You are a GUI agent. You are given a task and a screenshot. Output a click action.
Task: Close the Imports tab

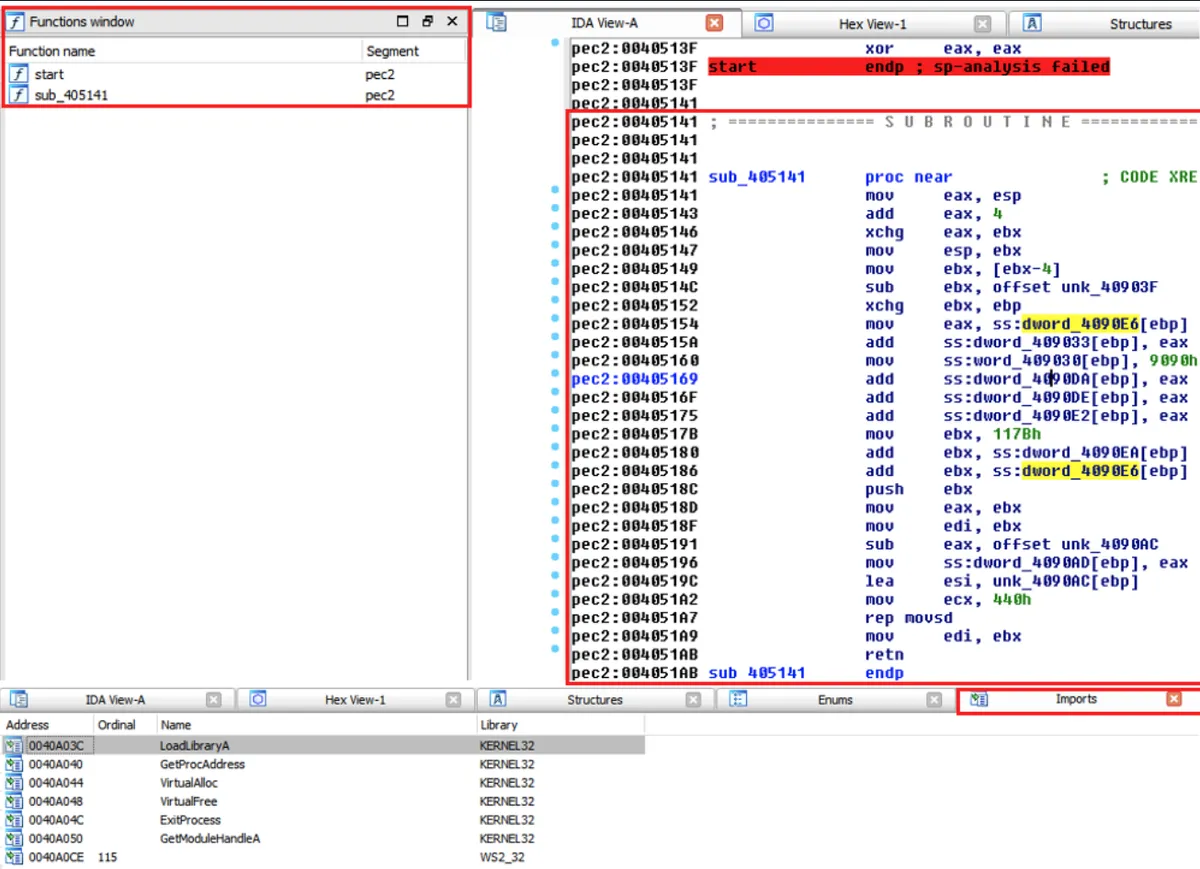click(x=1174, y=699)
